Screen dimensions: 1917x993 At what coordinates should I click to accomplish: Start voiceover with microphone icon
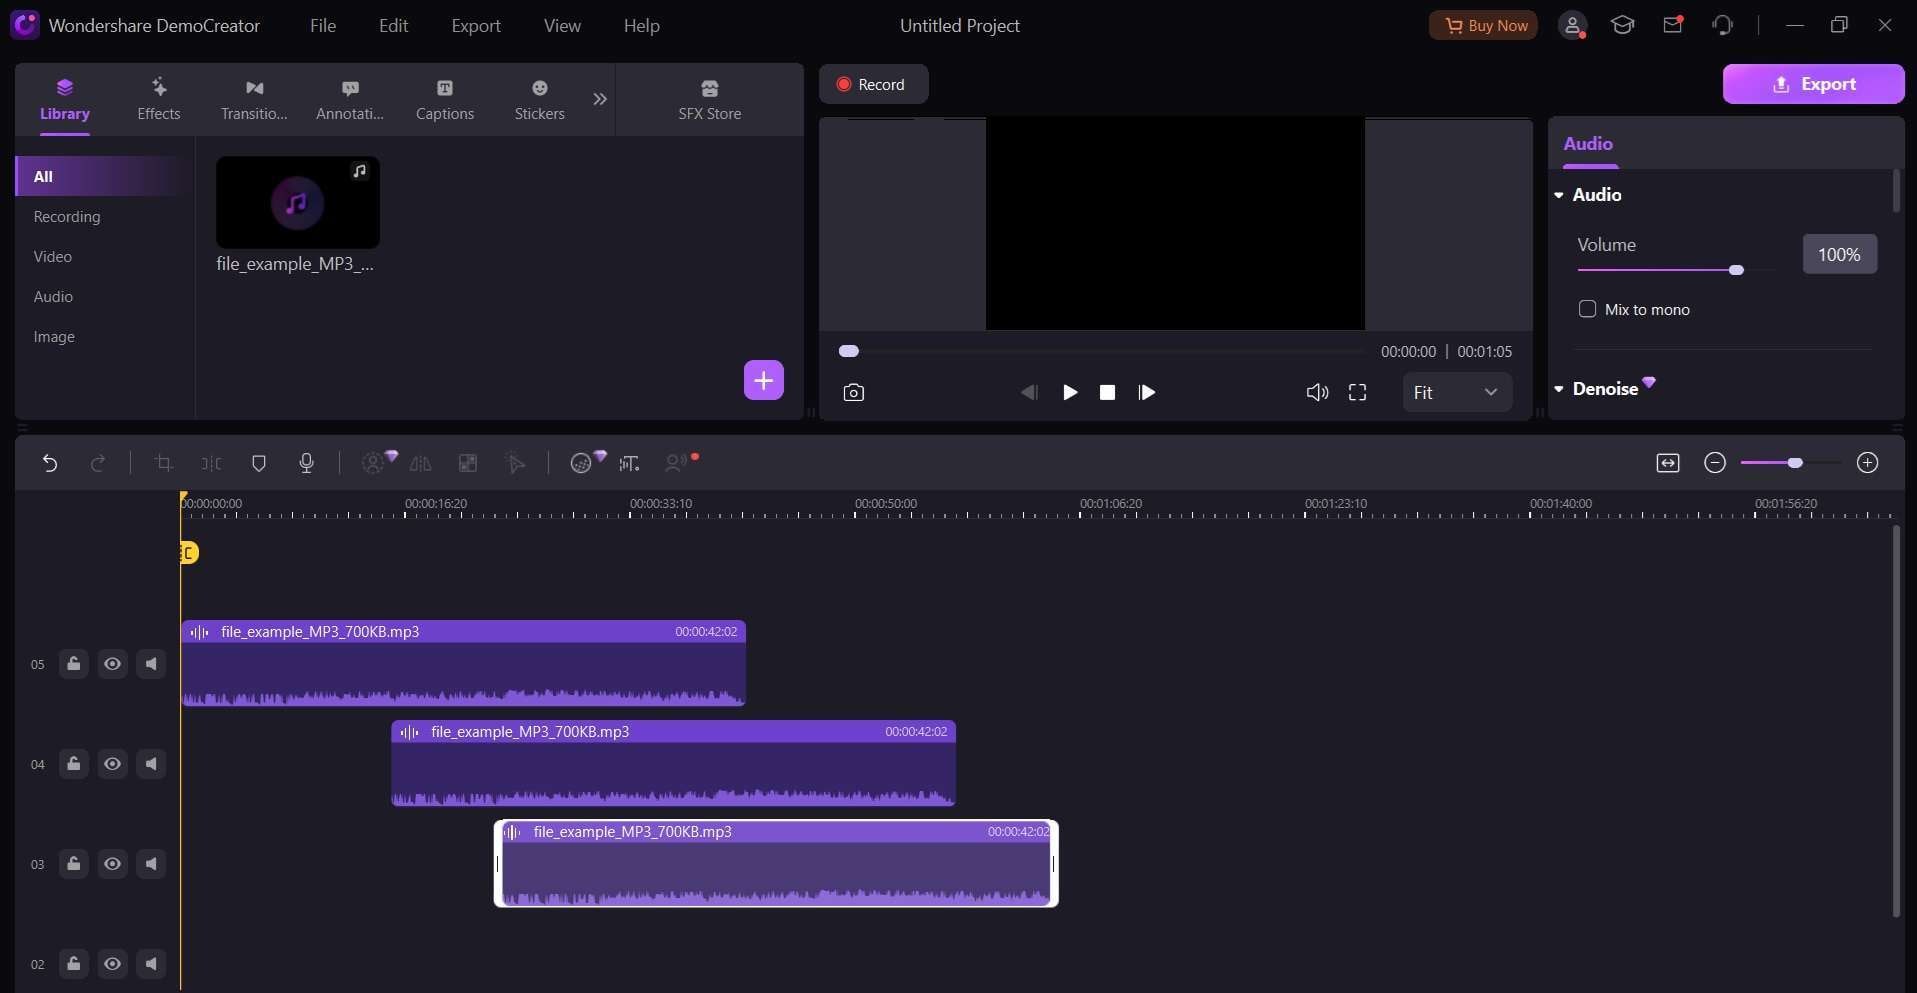[307, 463]
